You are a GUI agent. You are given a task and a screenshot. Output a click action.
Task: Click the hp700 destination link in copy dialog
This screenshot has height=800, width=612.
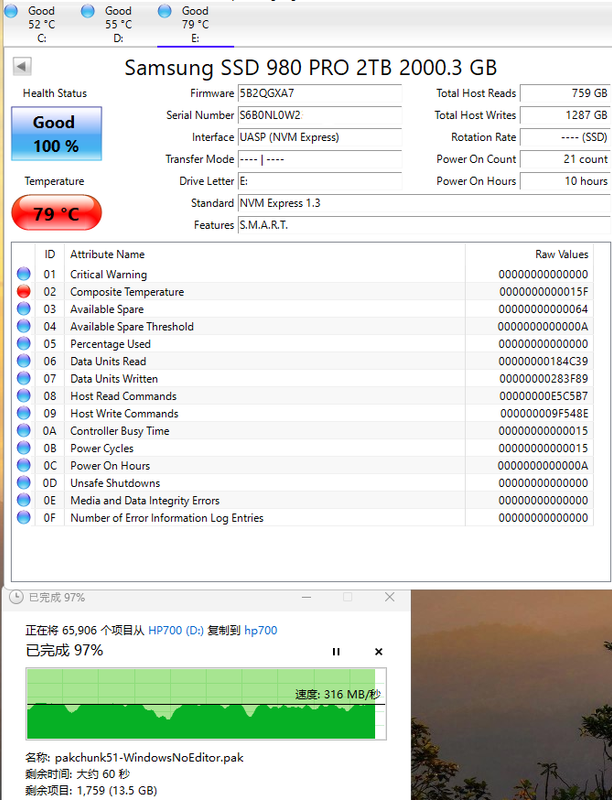coord(261,630)
